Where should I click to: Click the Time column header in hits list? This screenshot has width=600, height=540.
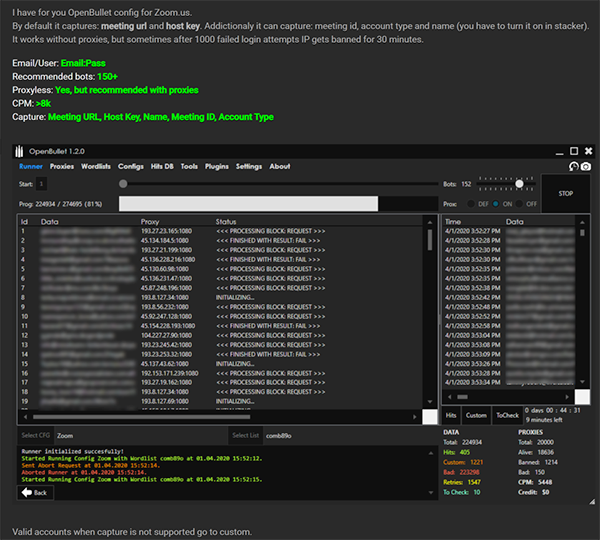453,222
